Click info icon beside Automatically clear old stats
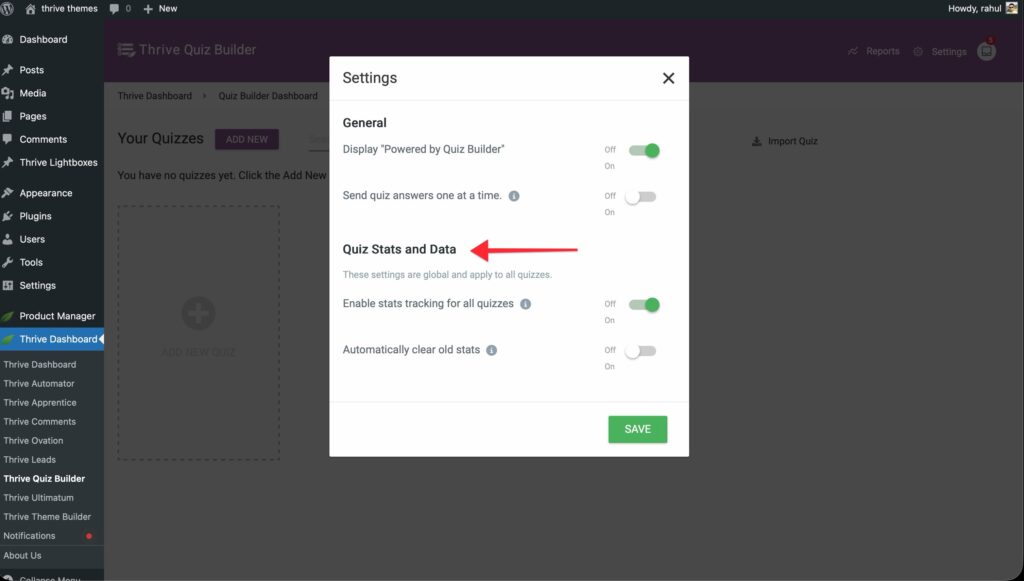Screen dimensions: 1024x581 click(492, 351)
